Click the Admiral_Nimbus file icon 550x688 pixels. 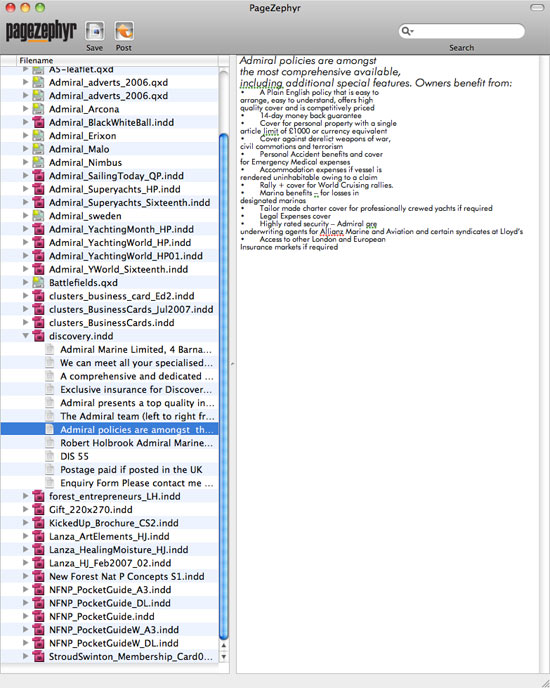click(39, 162)
